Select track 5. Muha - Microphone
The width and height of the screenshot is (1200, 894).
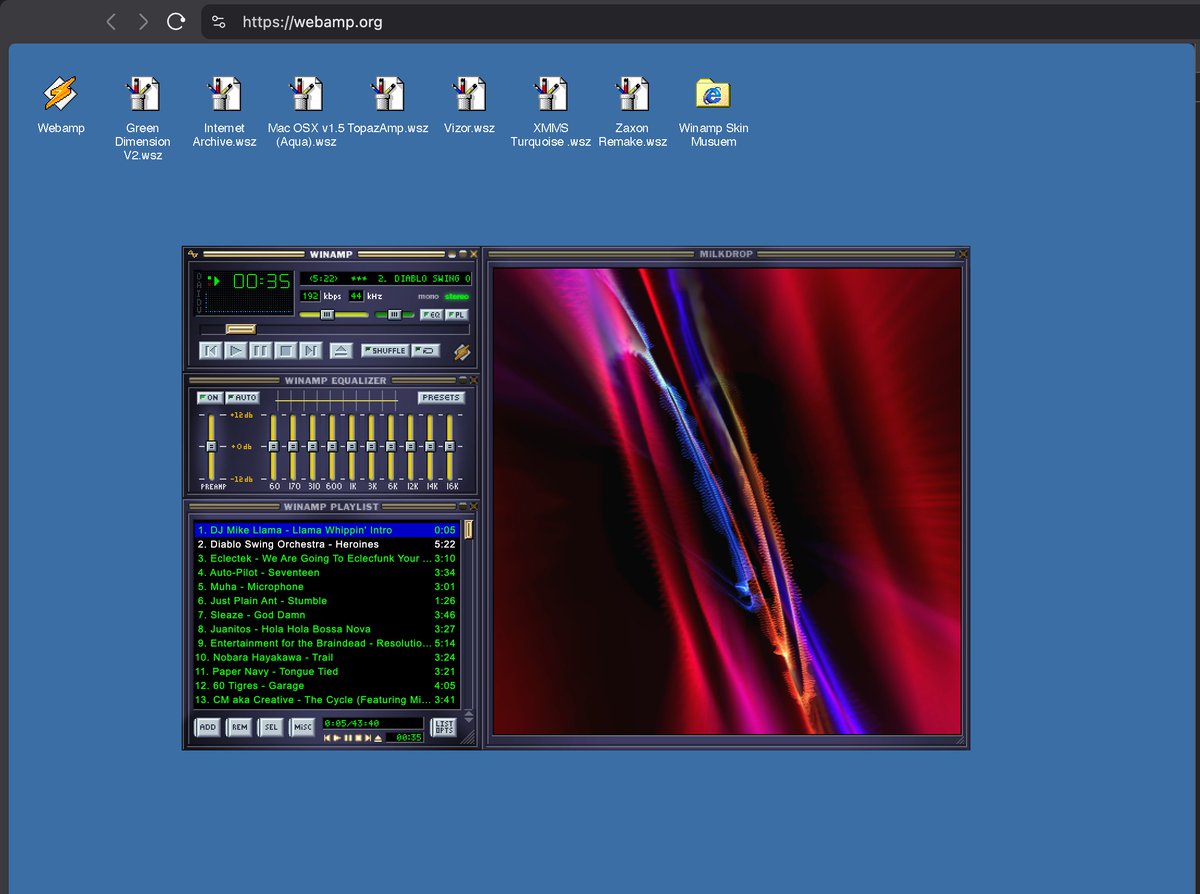[326, 586]
